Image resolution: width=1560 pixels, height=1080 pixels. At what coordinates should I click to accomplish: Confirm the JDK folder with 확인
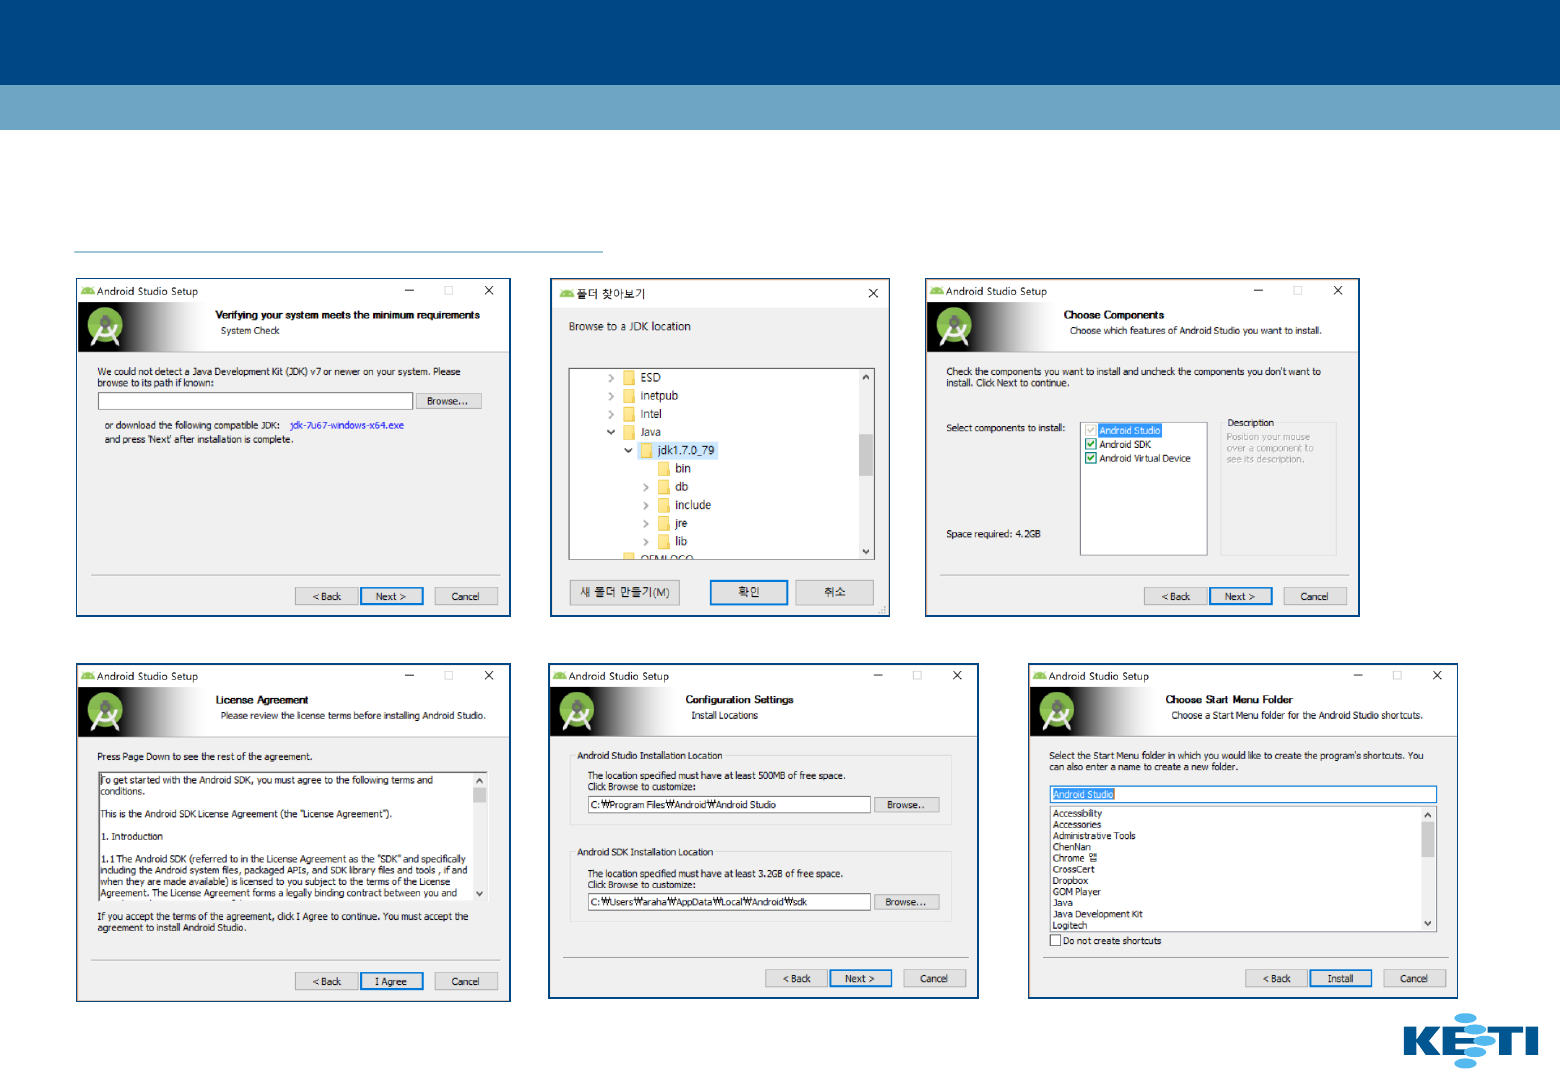(x=749, y=592)
